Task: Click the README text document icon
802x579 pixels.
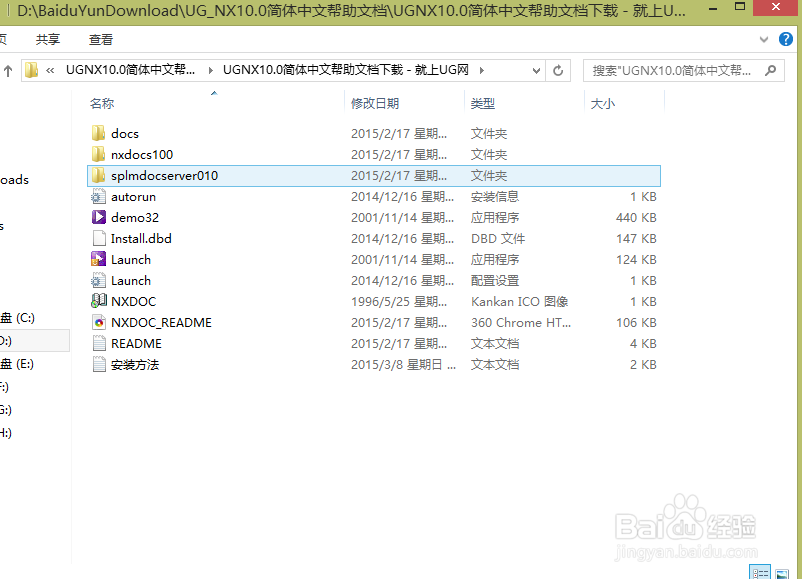Action: pyautogui.click(x=99, y=343)
